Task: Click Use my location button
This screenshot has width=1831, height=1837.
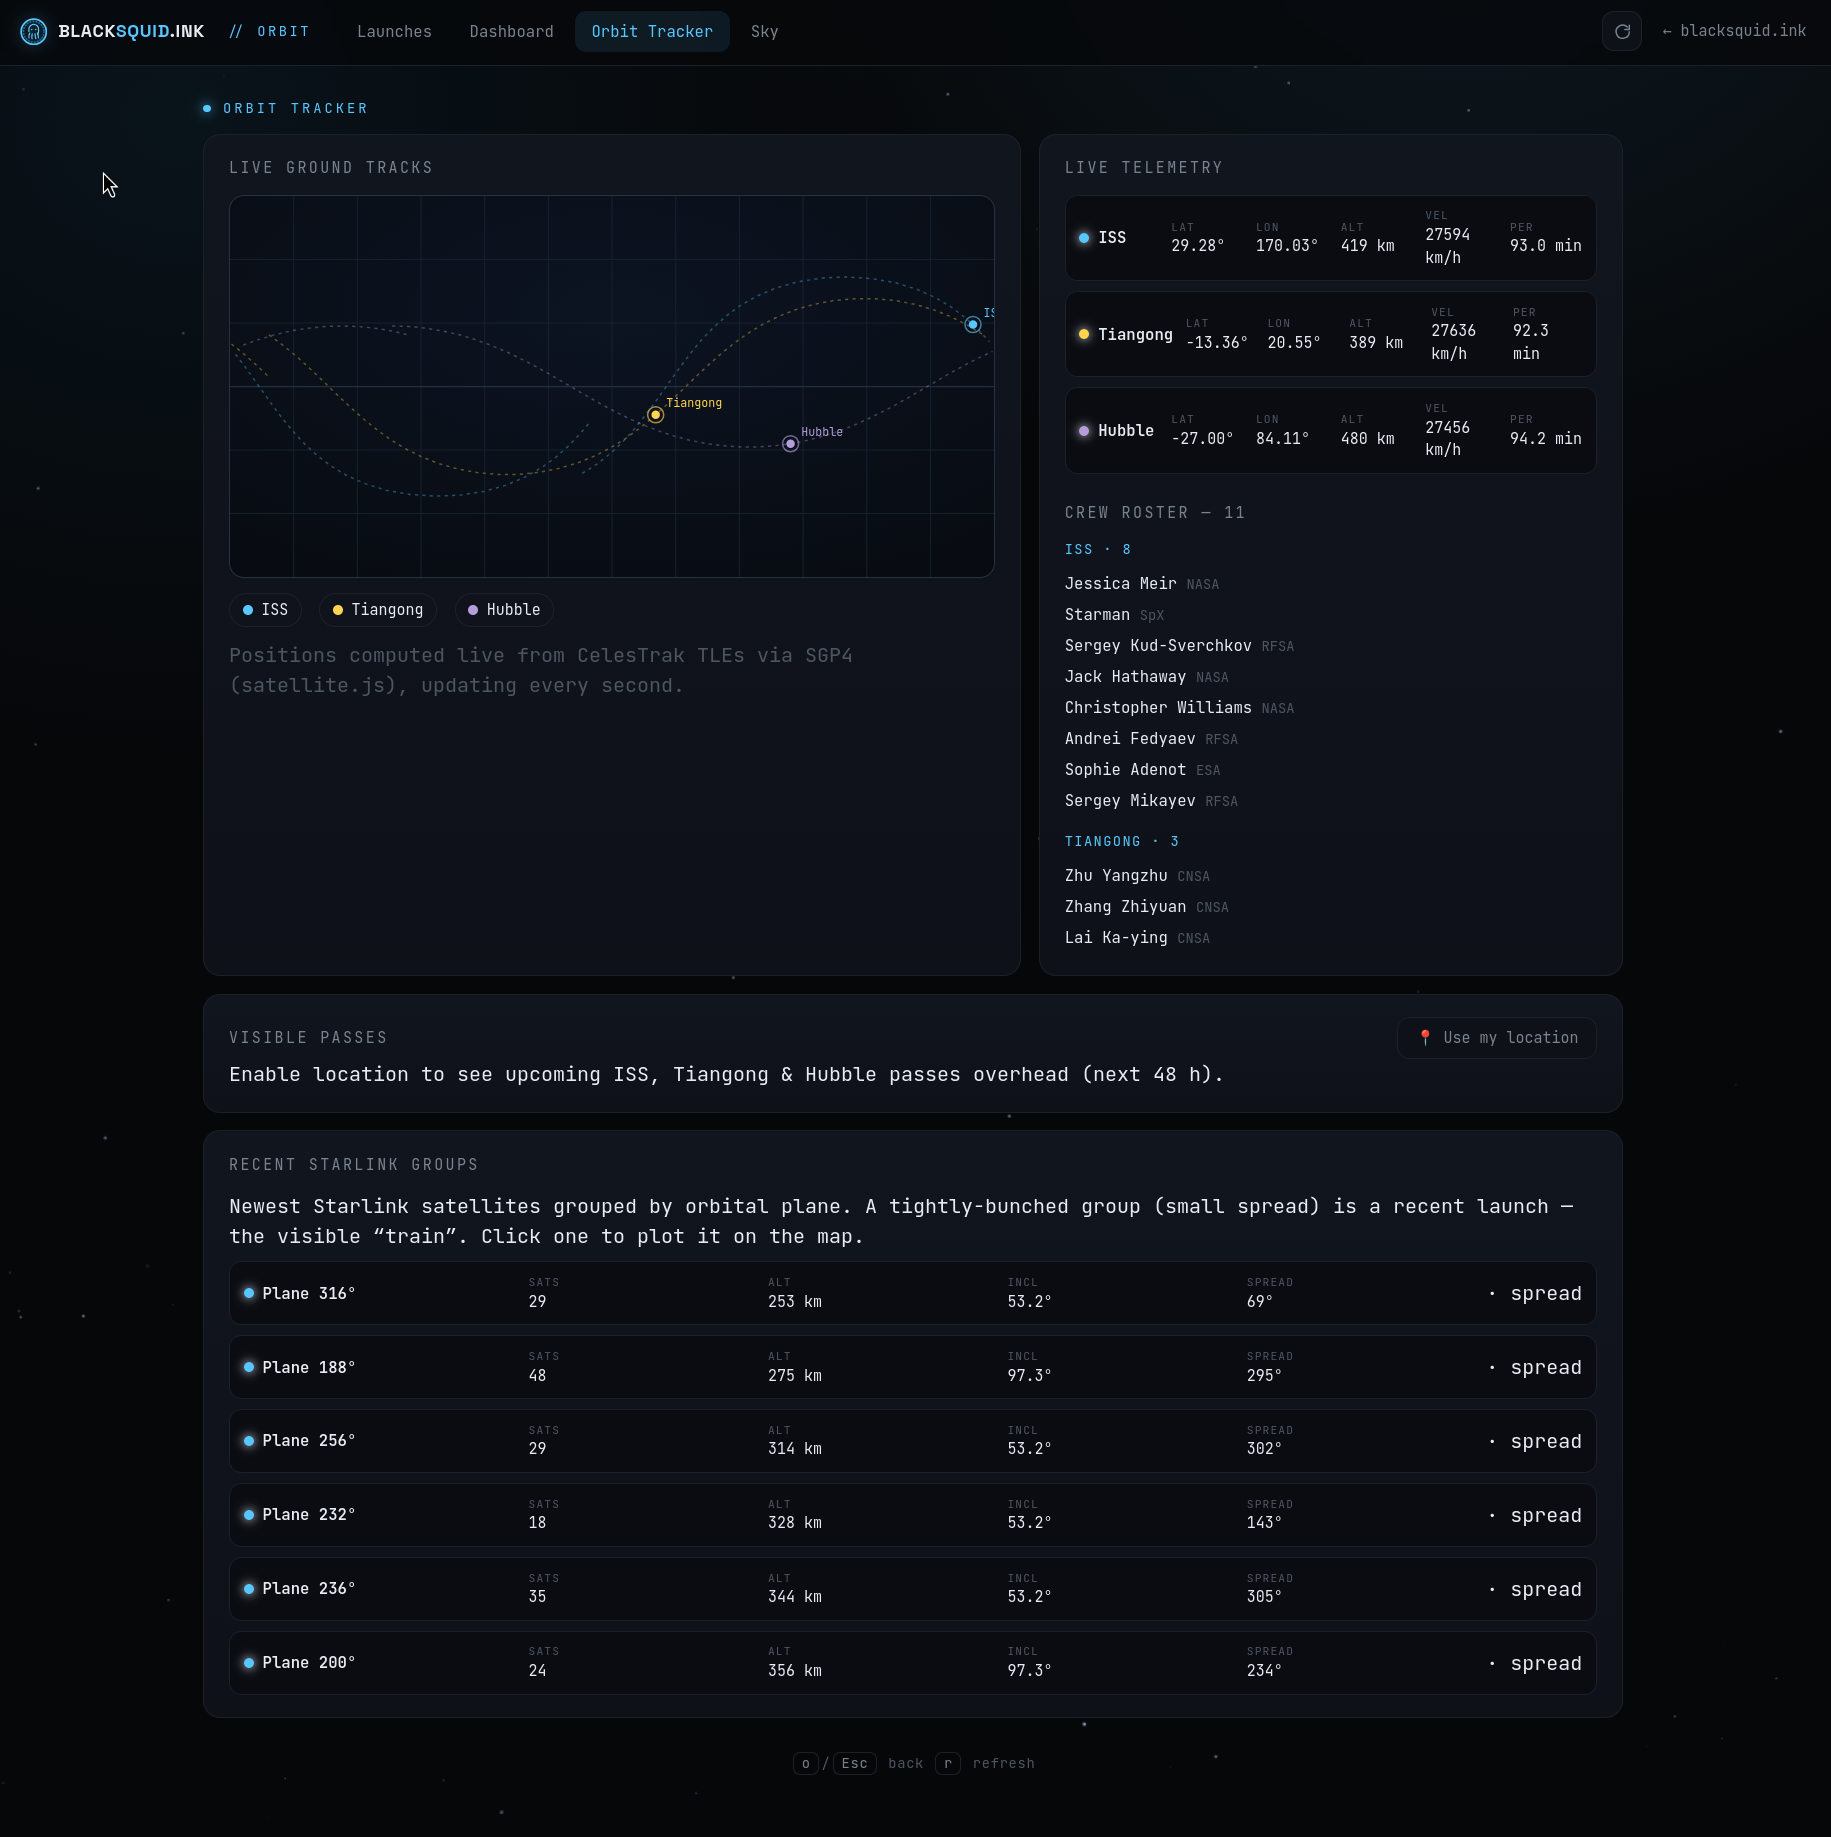Action: coord(1497,1038)
